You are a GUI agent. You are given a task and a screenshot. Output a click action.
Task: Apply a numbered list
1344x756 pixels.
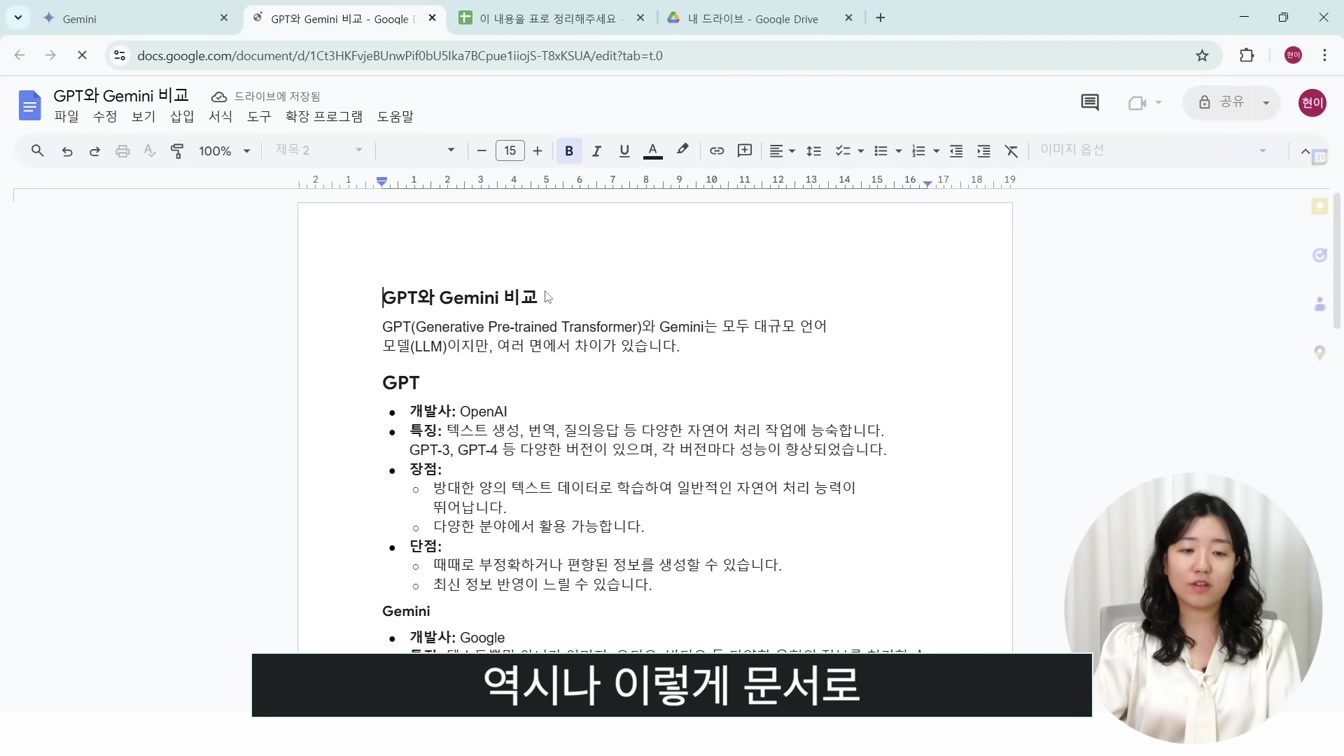click(x=918, y=151)
